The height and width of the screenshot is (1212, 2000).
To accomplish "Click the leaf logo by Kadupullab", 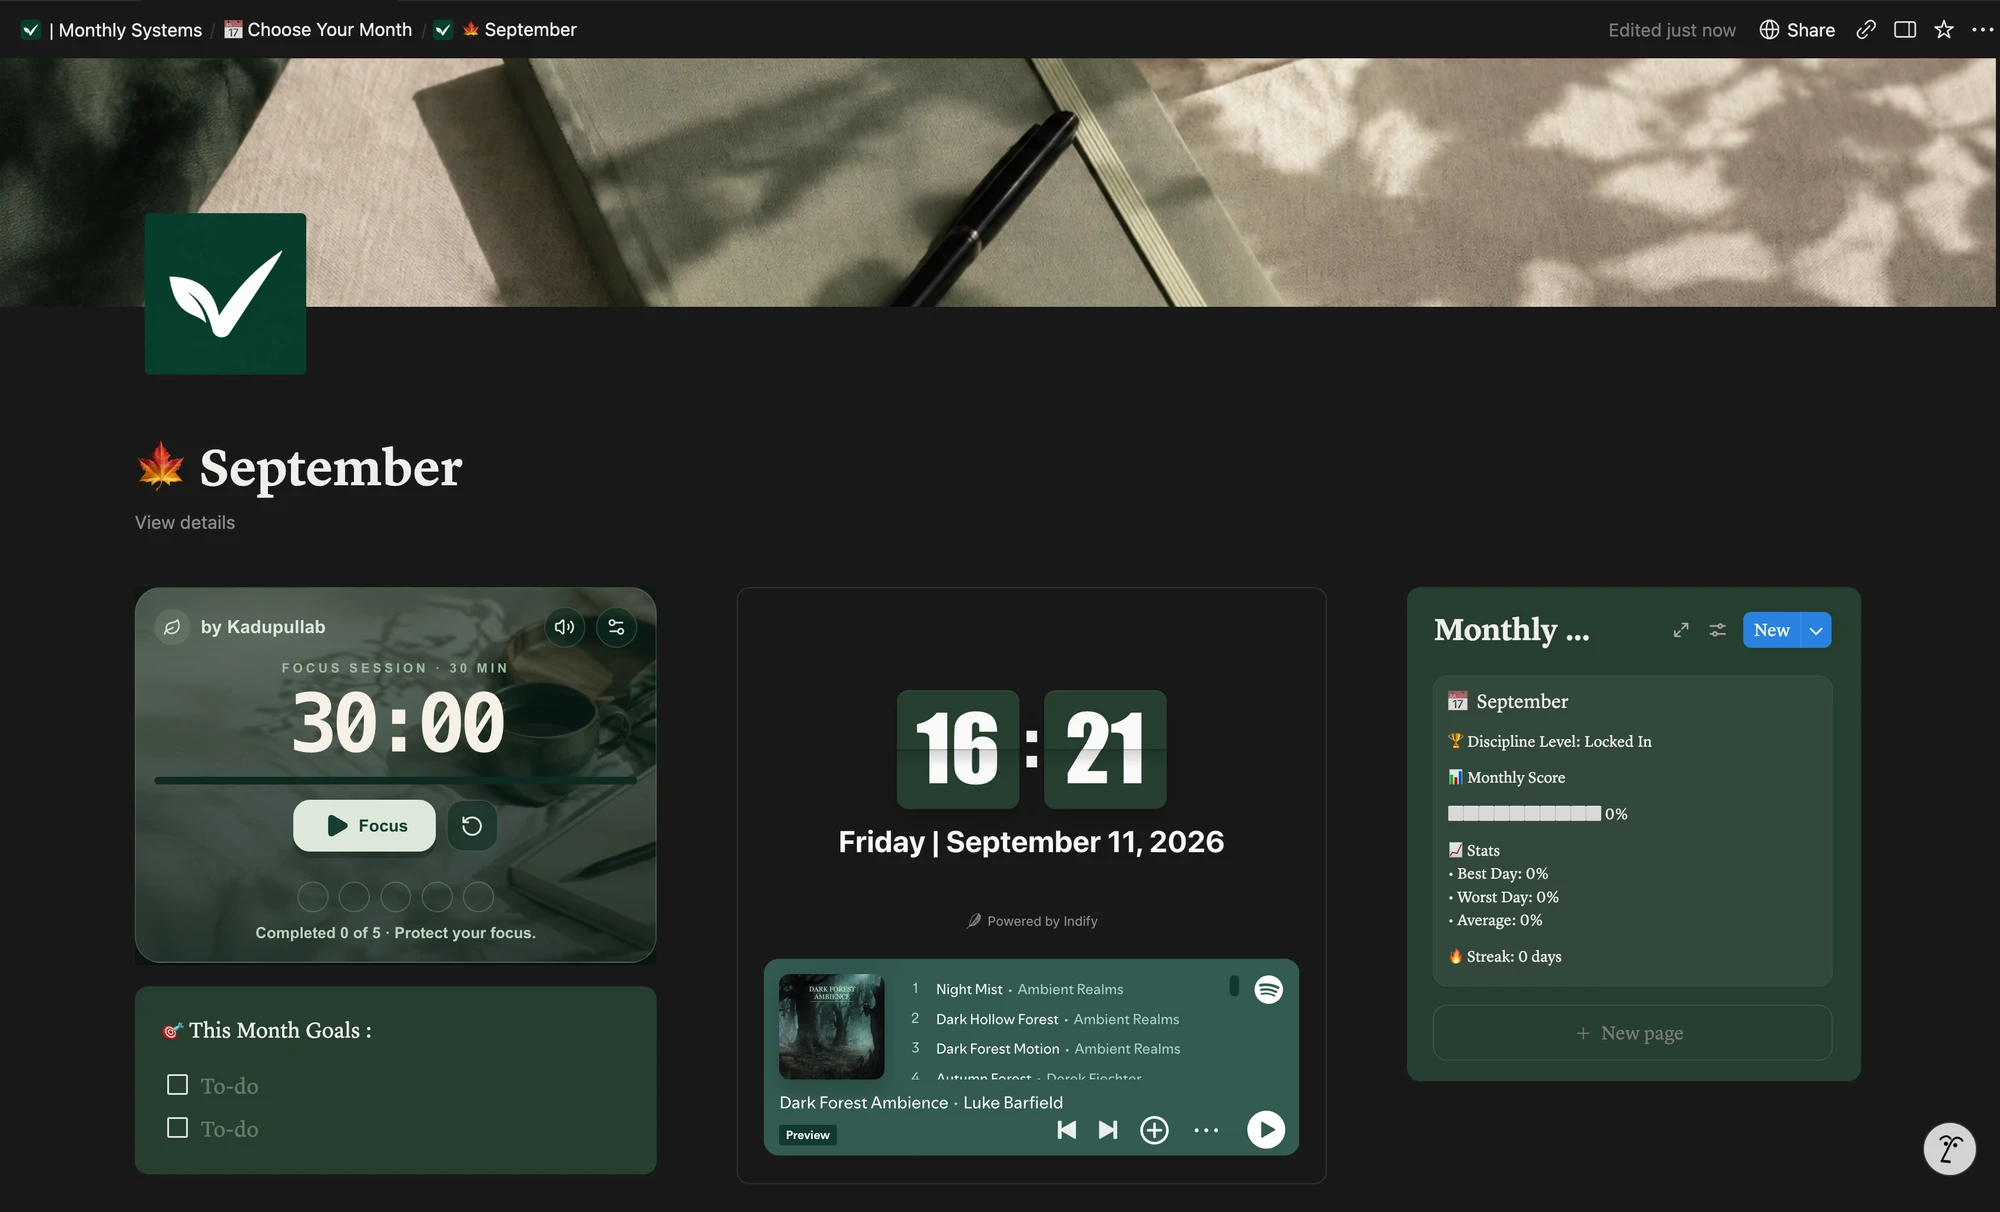I will pyautogui.click(x=172, y=627).
